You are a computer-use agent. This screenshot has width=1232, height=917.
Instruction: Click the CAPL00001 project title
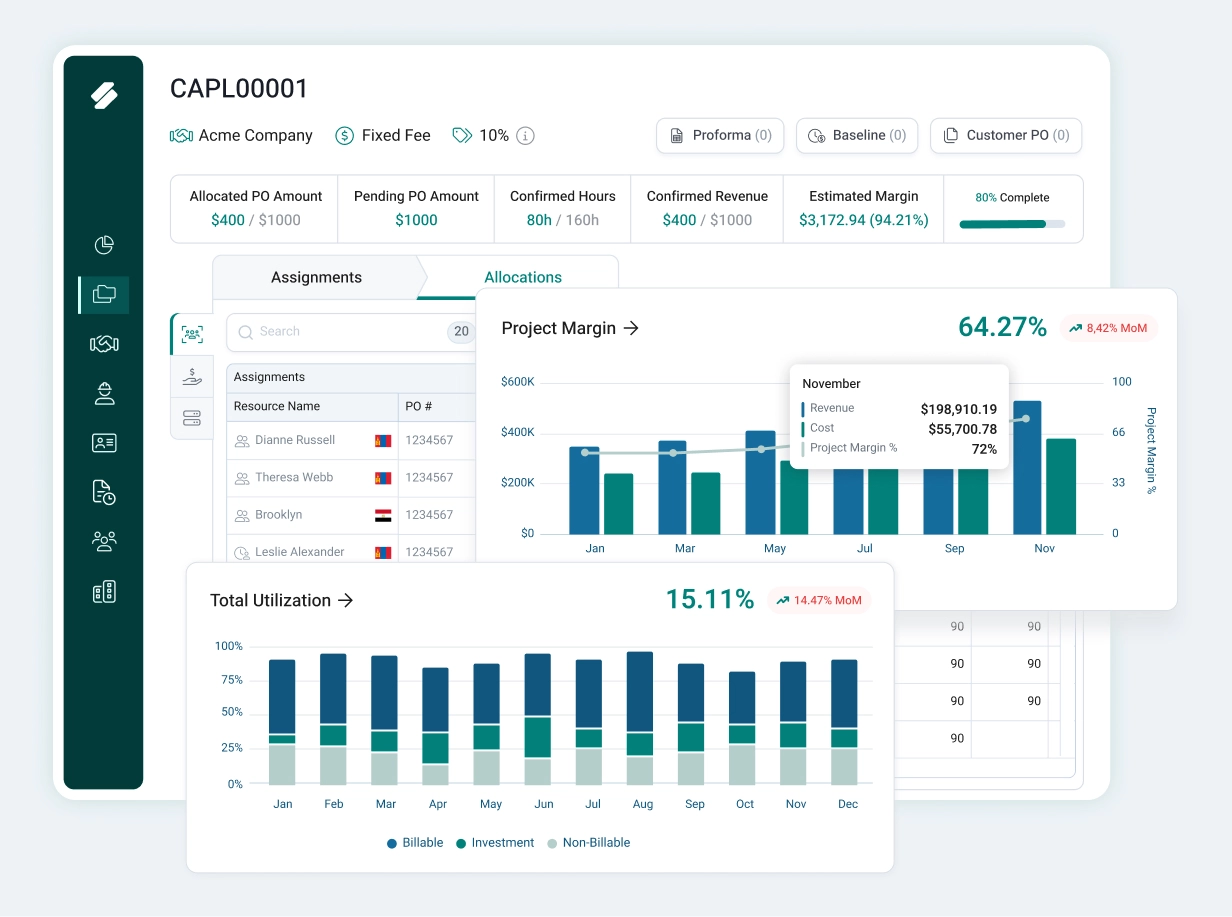pos(239,89)
